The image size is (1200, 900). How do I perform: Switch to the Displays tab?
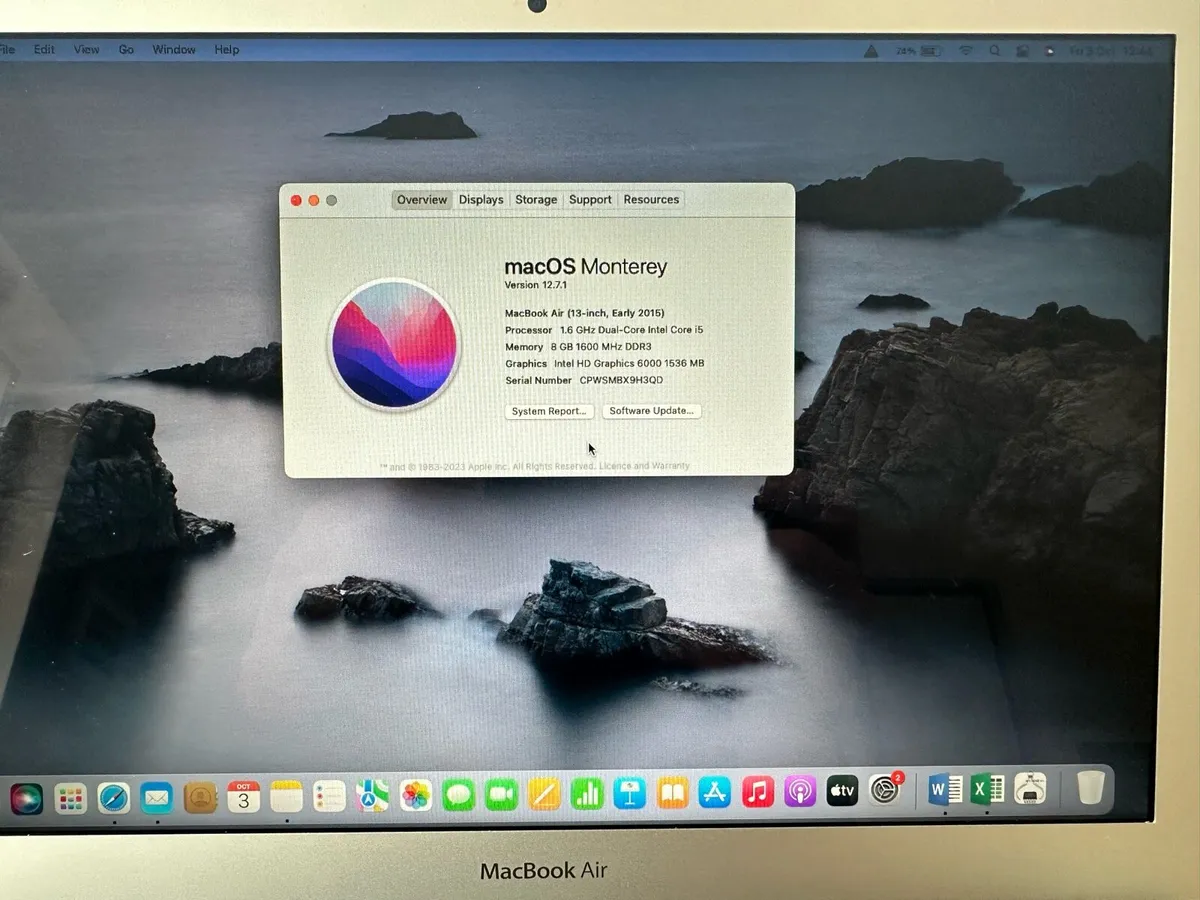click(481, 200)
